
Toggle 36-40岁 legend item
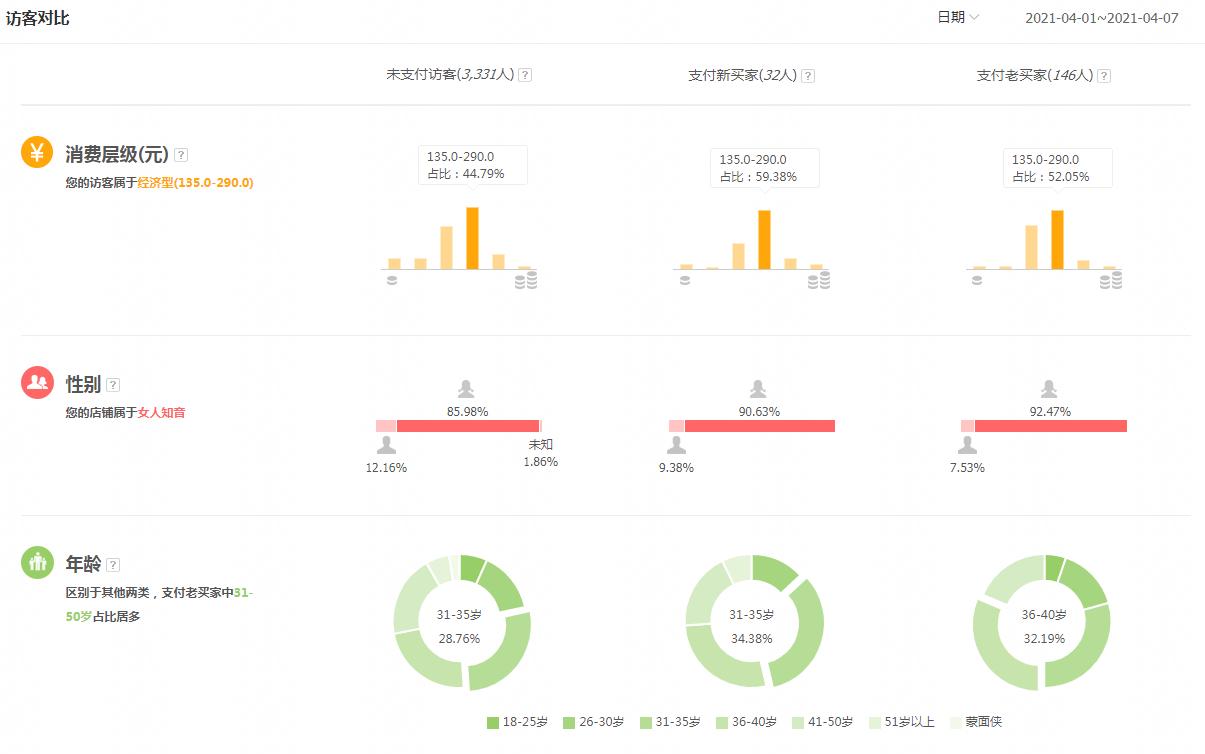coord(746,722)
